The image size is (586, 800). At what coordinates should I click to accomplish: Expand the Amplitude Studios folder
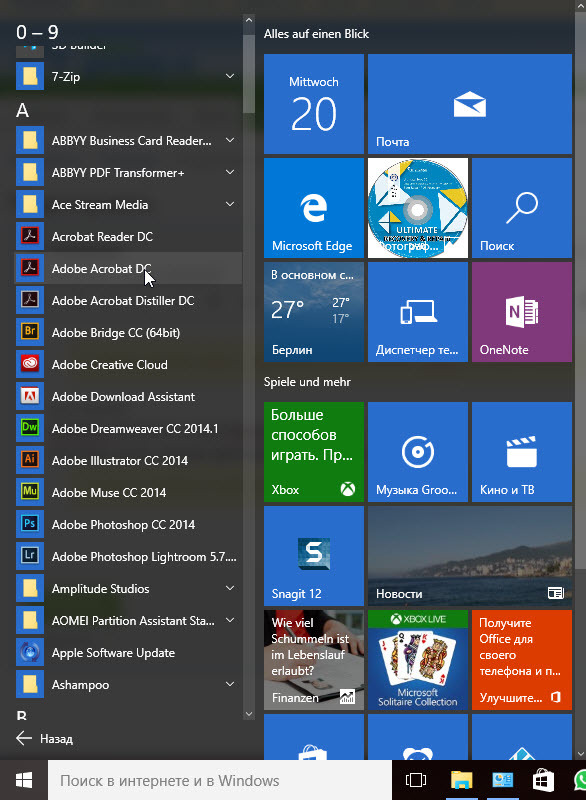click(x=230, y=588)
